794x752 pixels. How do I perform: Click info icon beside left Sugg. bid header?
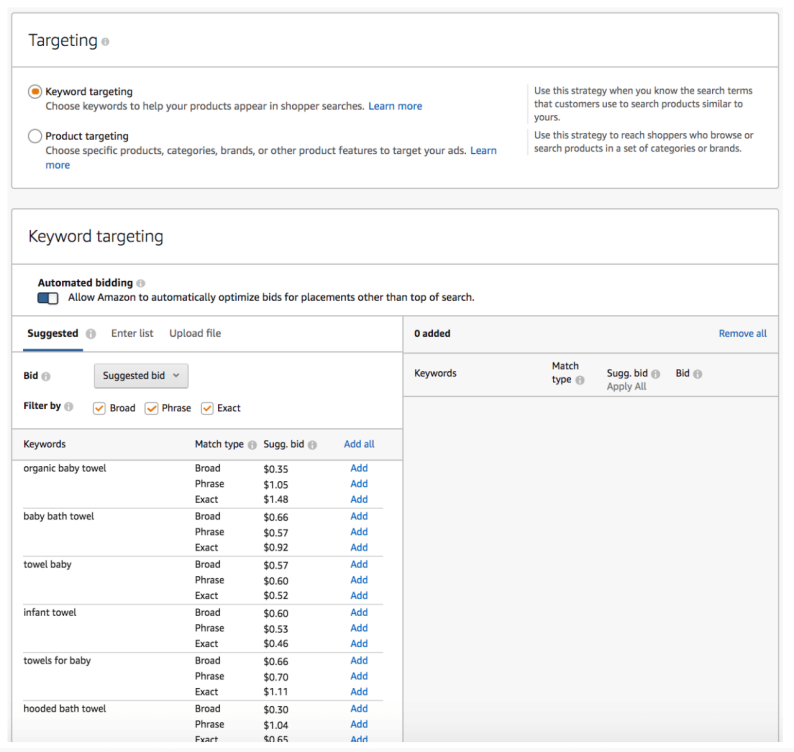(x=312, y=444)
